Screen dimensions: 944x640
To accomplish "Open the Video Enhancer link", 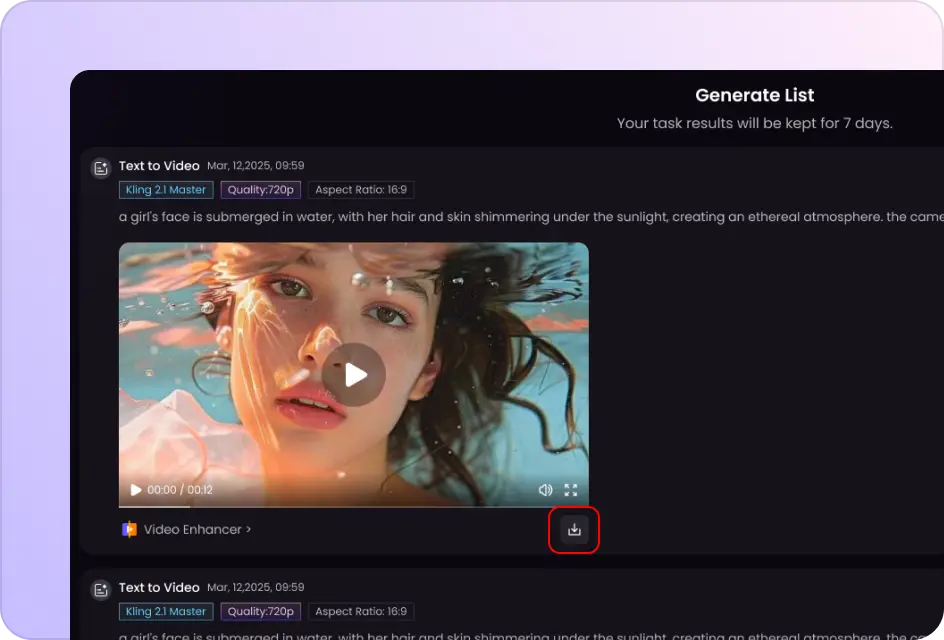I will coord(197,529).
